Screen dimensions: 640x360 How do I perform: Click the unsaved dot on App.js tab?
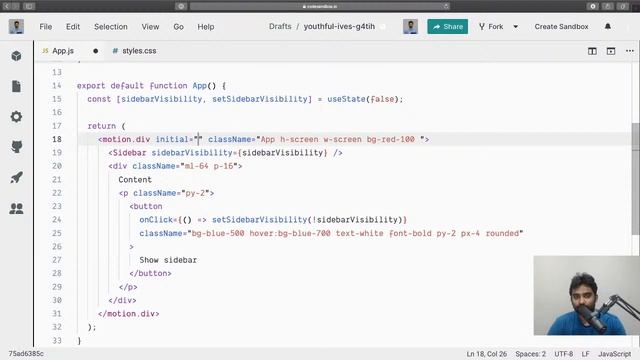[x=96, y=51]
